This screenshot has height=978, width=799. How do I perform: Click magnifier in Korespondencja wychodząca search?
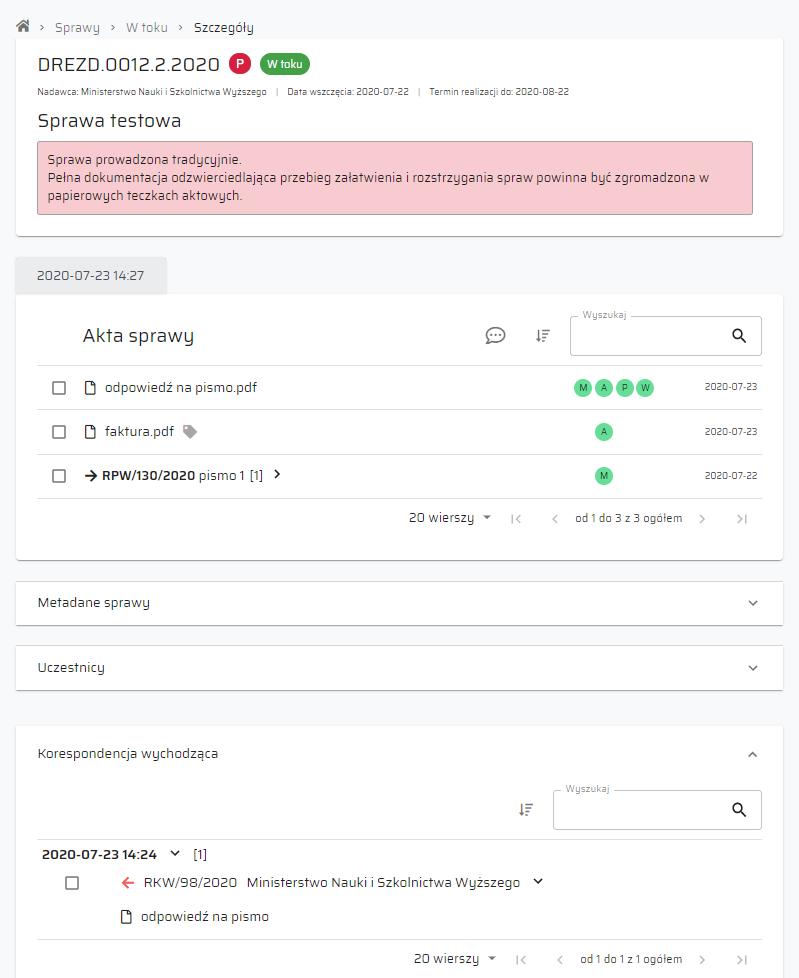coord(739,810)
